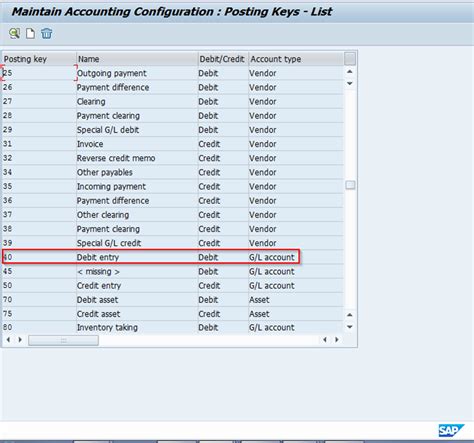Select the Special G/L debit cell
The height and width of the screenshot is (443, 474).
(137, 130)
